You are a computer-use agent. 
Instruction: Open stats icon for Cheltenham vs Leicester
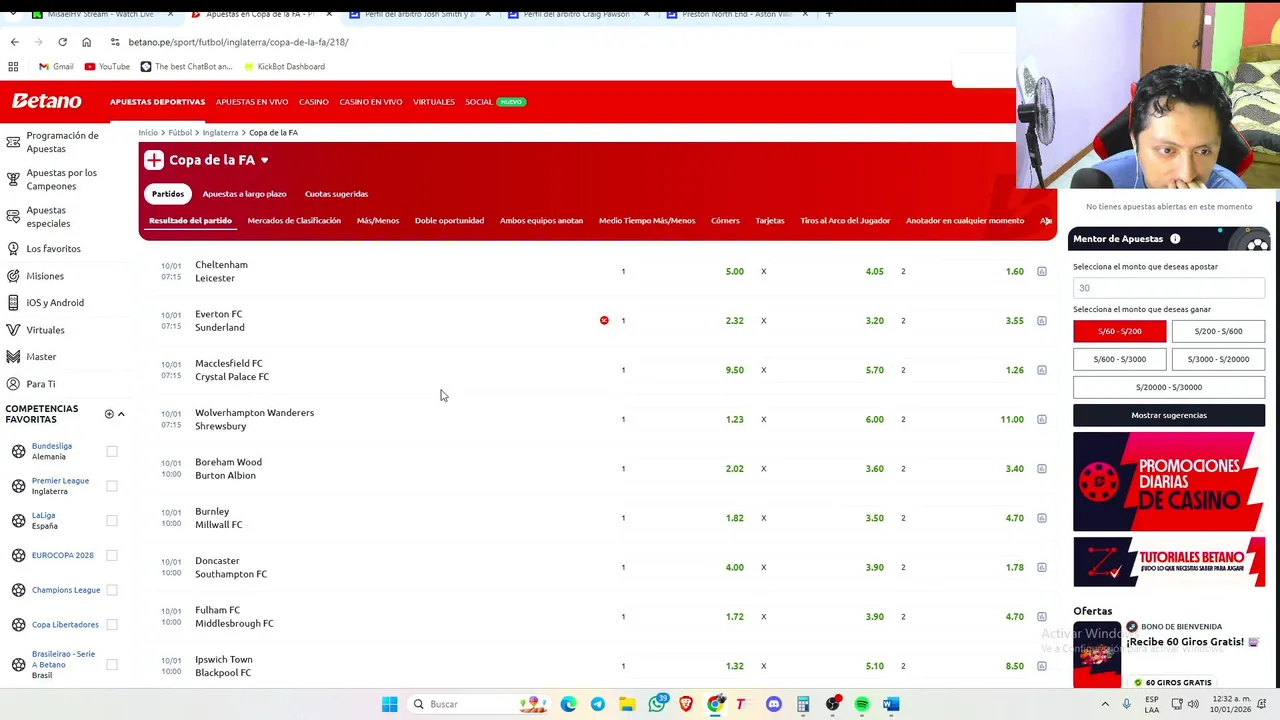click(x=1041, y=271)
